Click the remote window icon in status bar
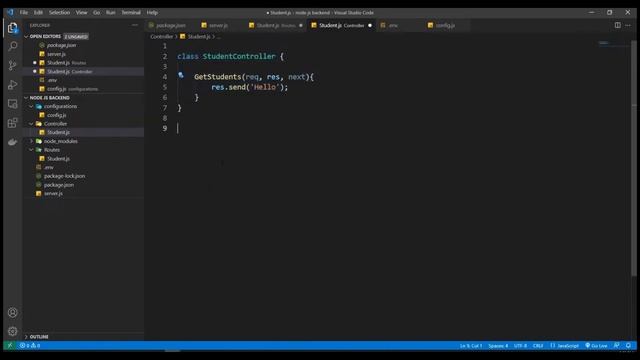 (x=10, y=346)
